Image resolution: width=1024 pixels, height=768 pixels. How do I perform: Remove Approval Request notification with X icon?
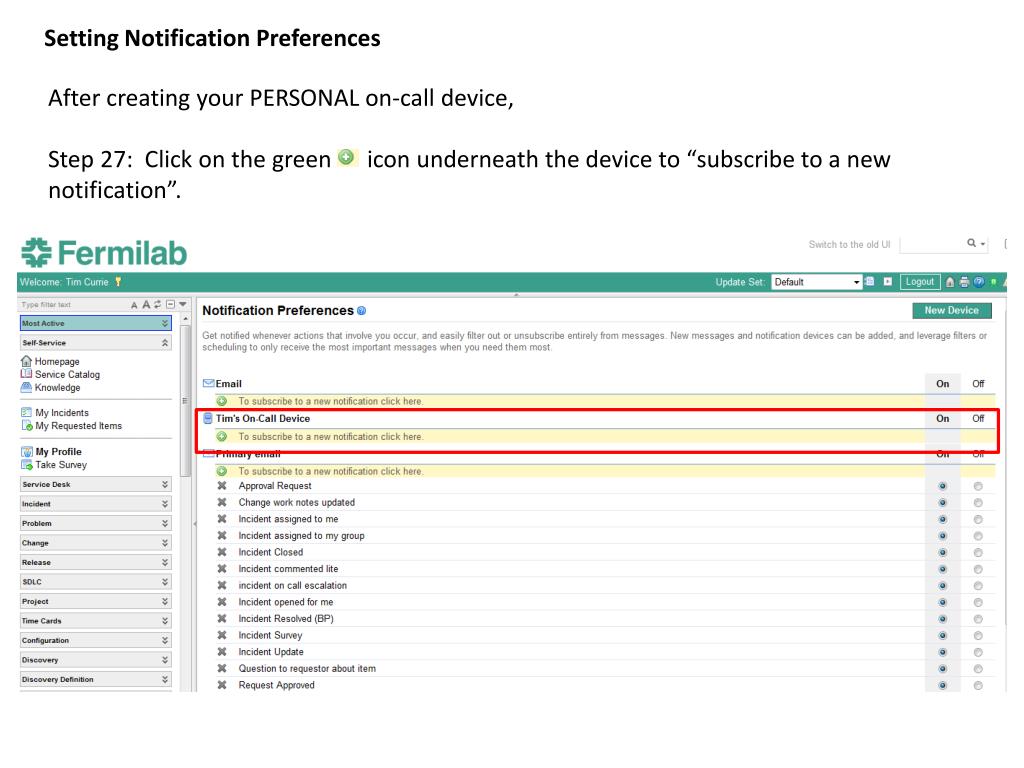tap(222, 486)
